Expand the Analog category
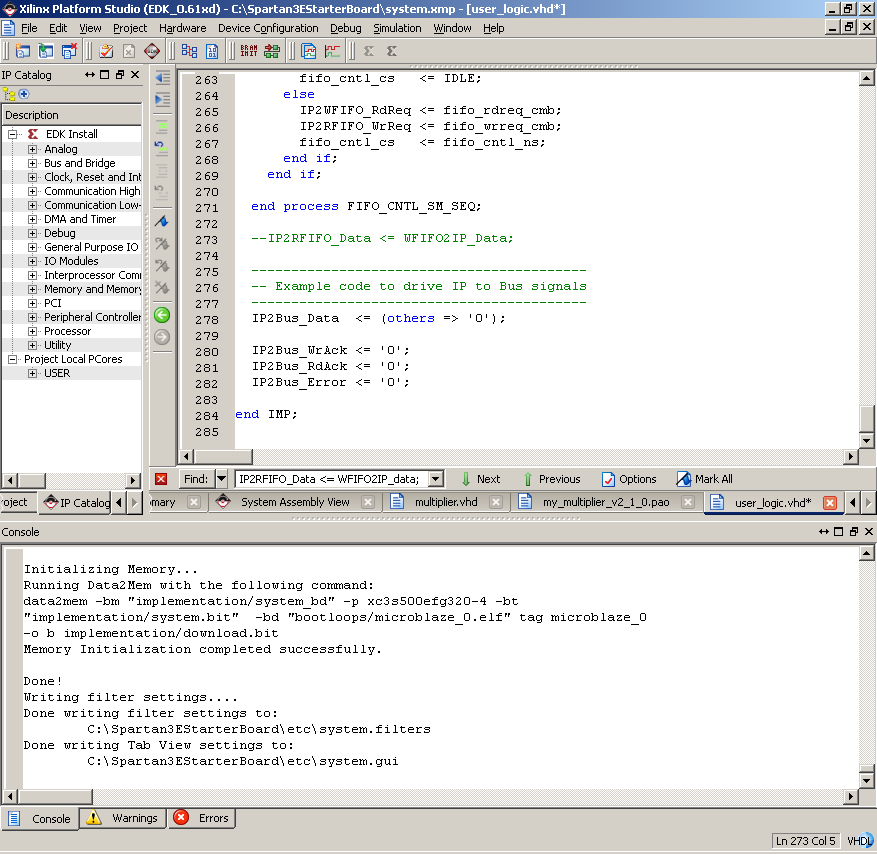Viewport: 877px width, 854px height. pyautogui.click(x=32, y=149)
